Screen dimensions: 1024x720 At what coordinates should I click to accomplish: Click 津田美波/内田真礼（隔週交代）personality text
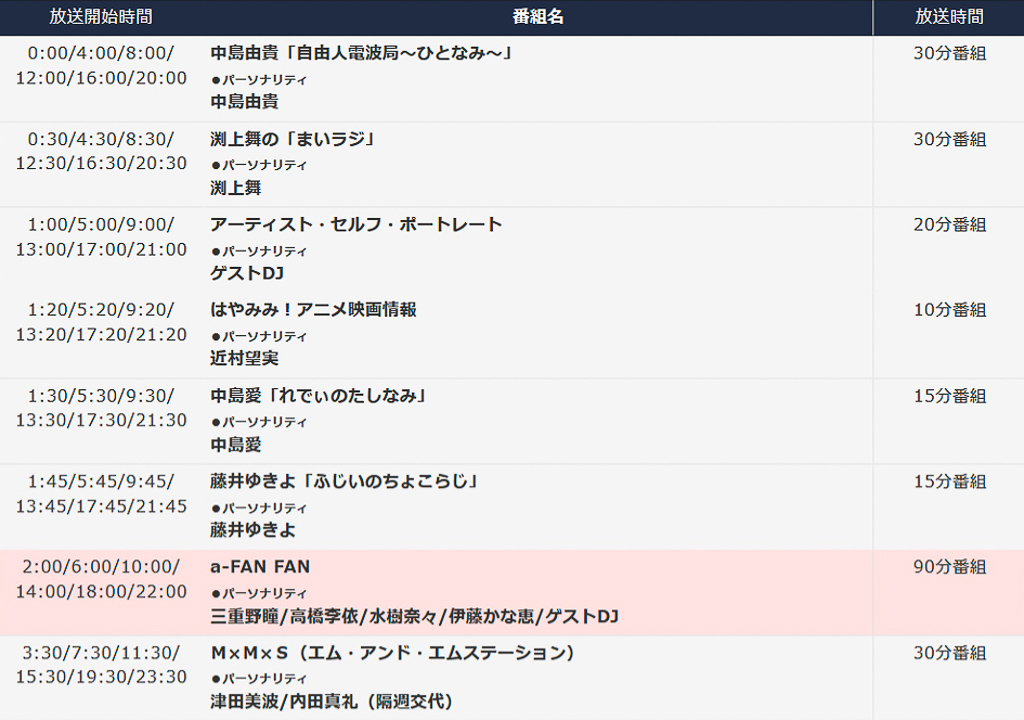[332, 702]
